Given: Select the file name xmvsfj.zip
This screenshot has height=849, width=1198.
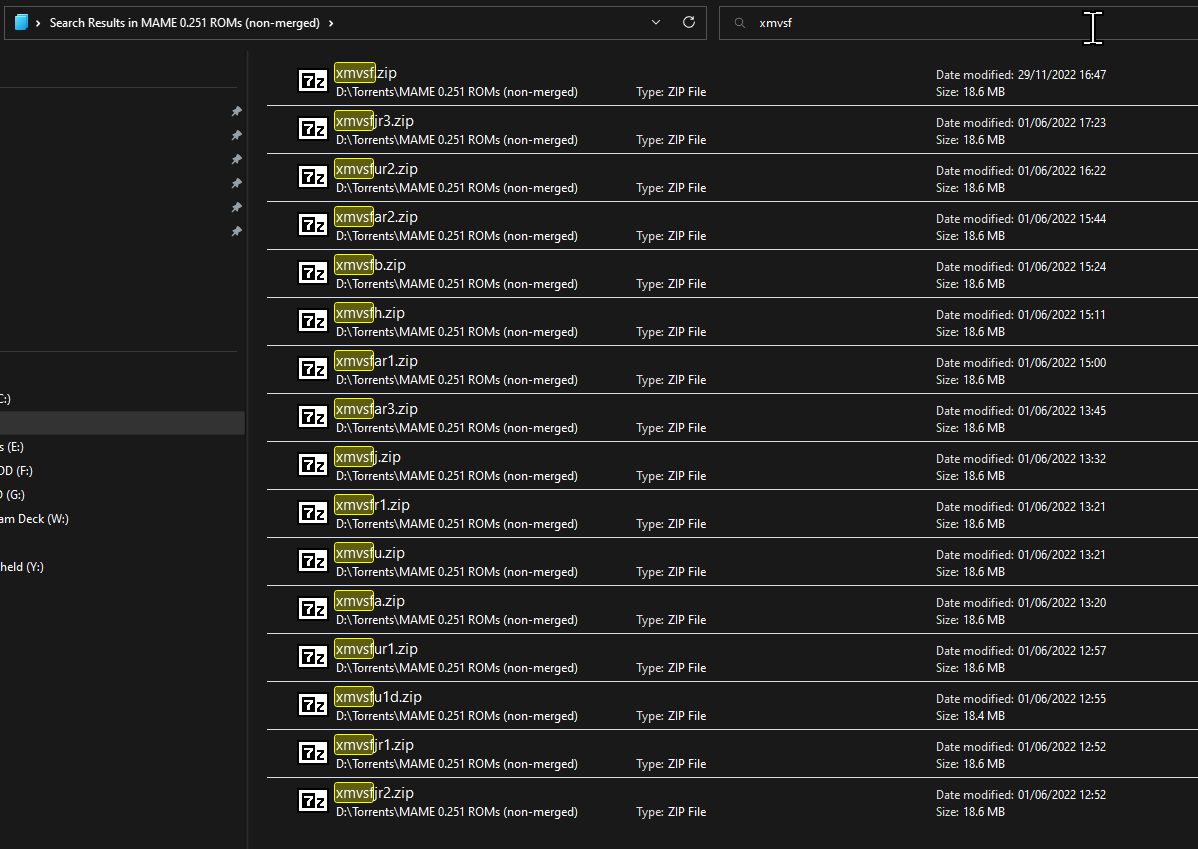Looking at the screenshot, I should [368, 457].
